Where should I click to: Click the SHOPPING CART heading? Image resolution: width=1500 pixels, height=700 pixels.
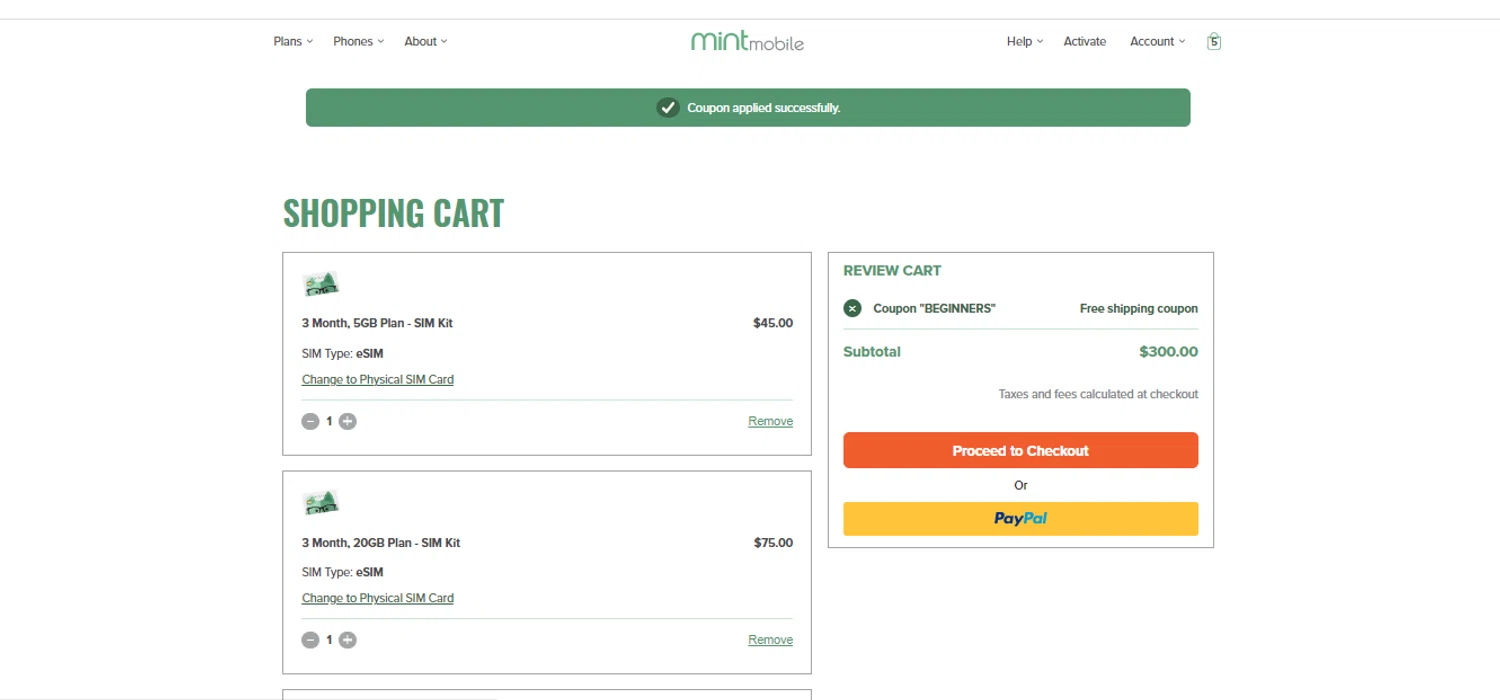coord(393,213)
